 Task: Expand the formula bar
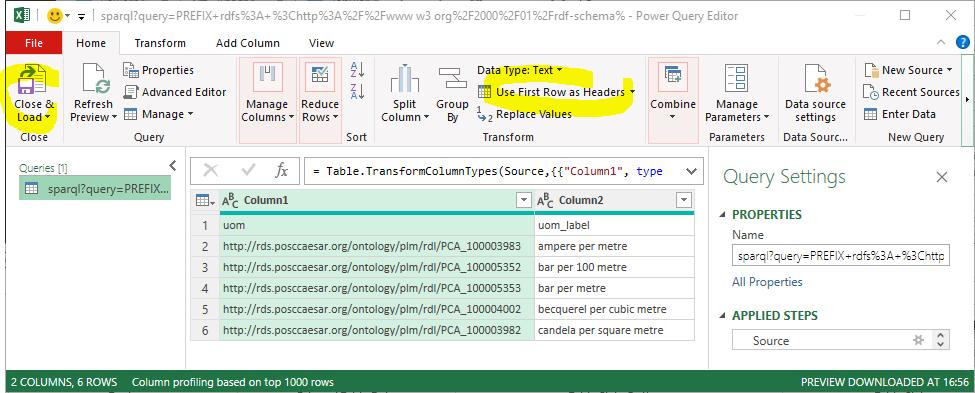pos(691,171)
